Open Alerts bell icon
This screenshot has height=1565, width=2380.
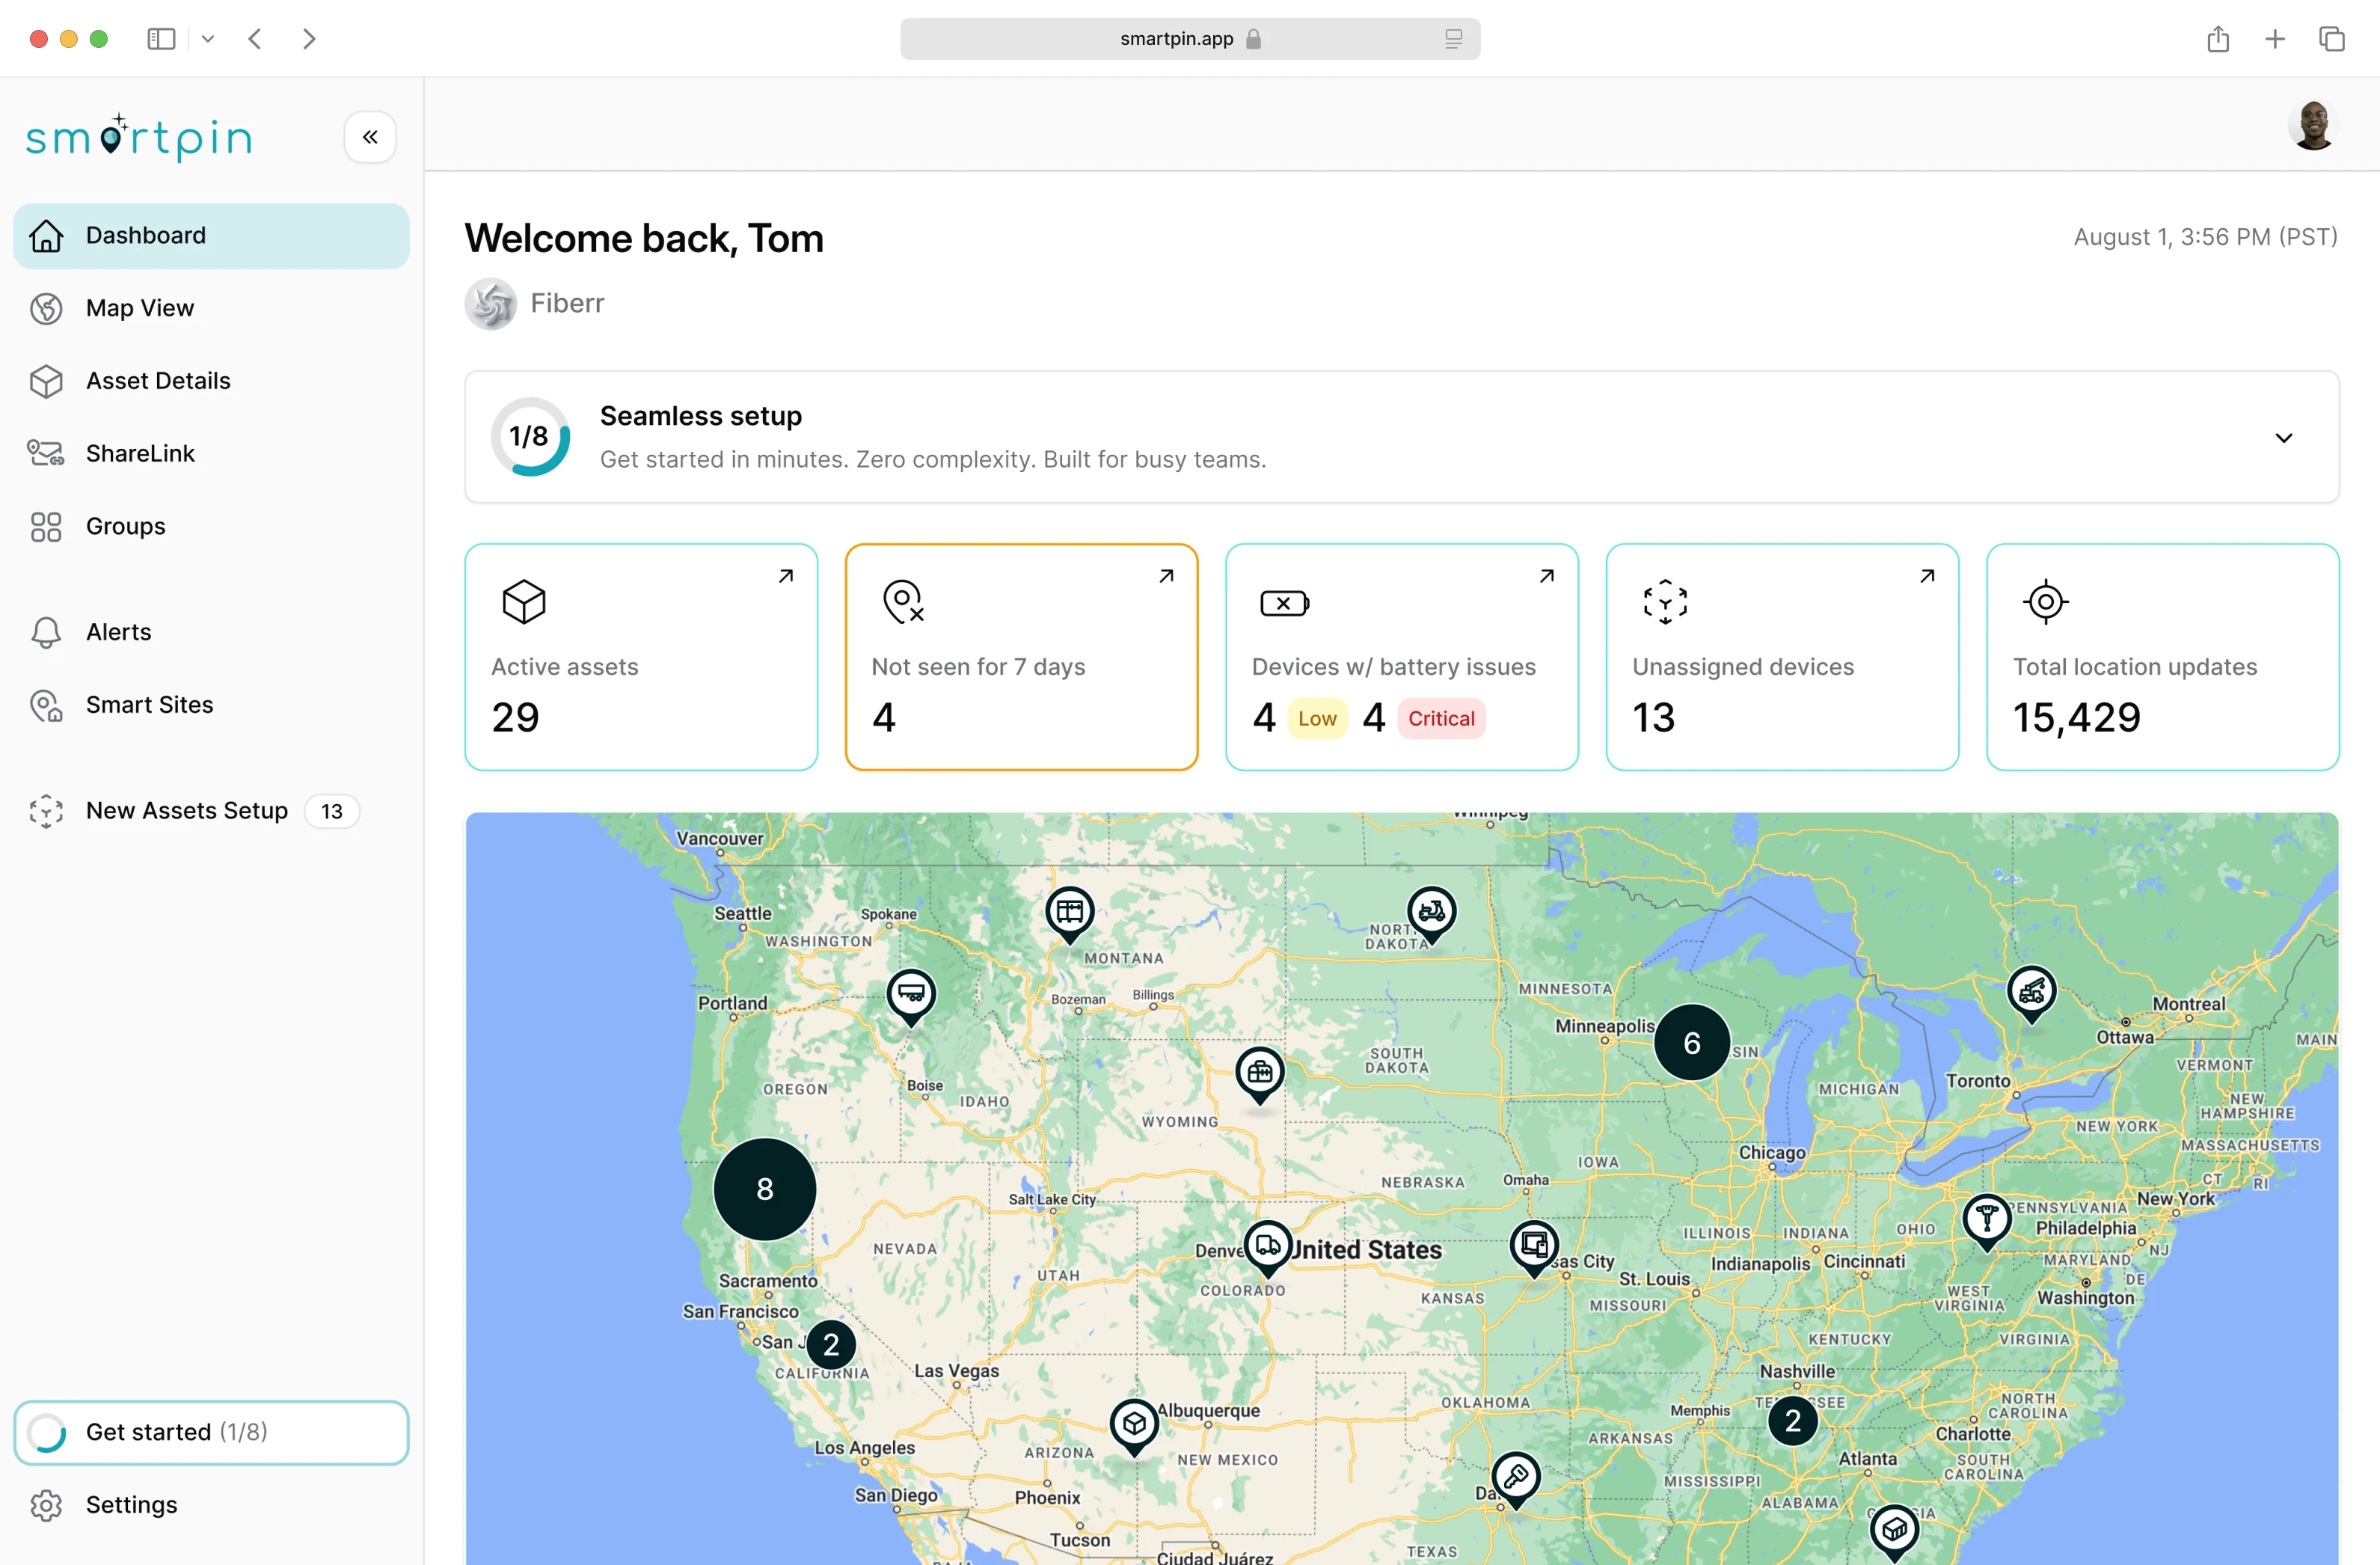(46, 632)
